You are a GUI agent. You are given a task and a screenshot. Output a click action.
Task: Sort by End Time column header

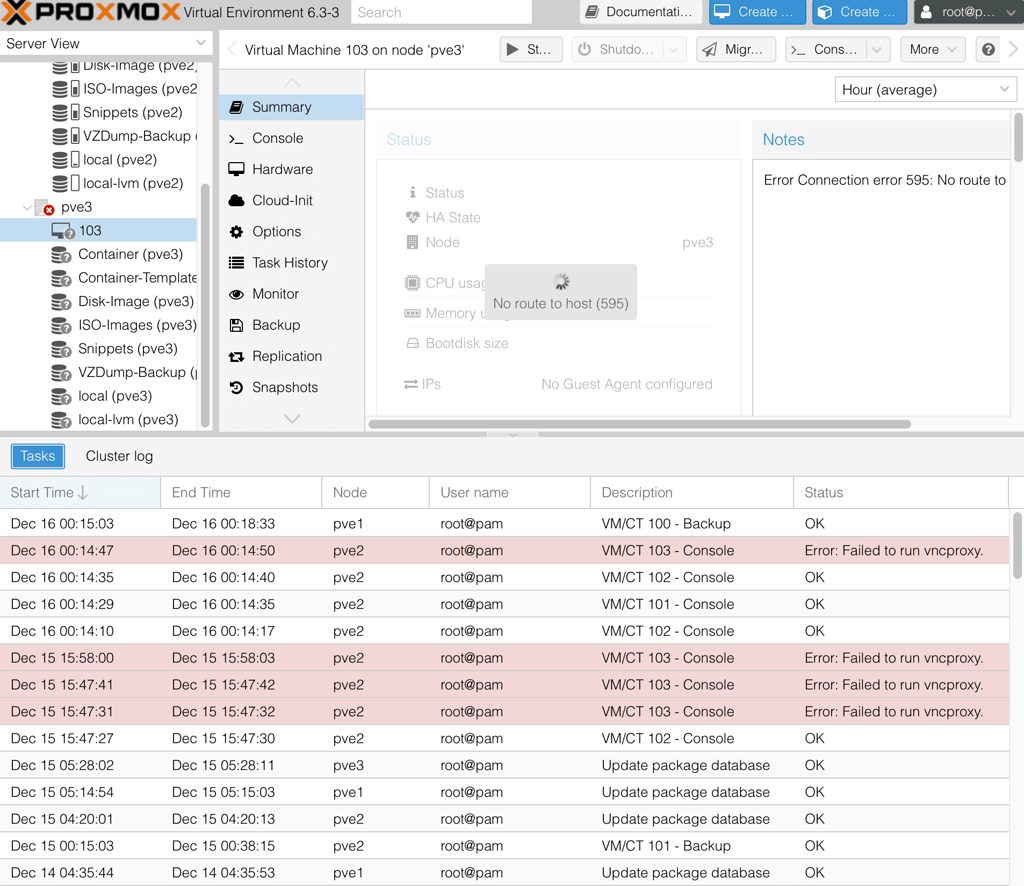tap(241, 493)
